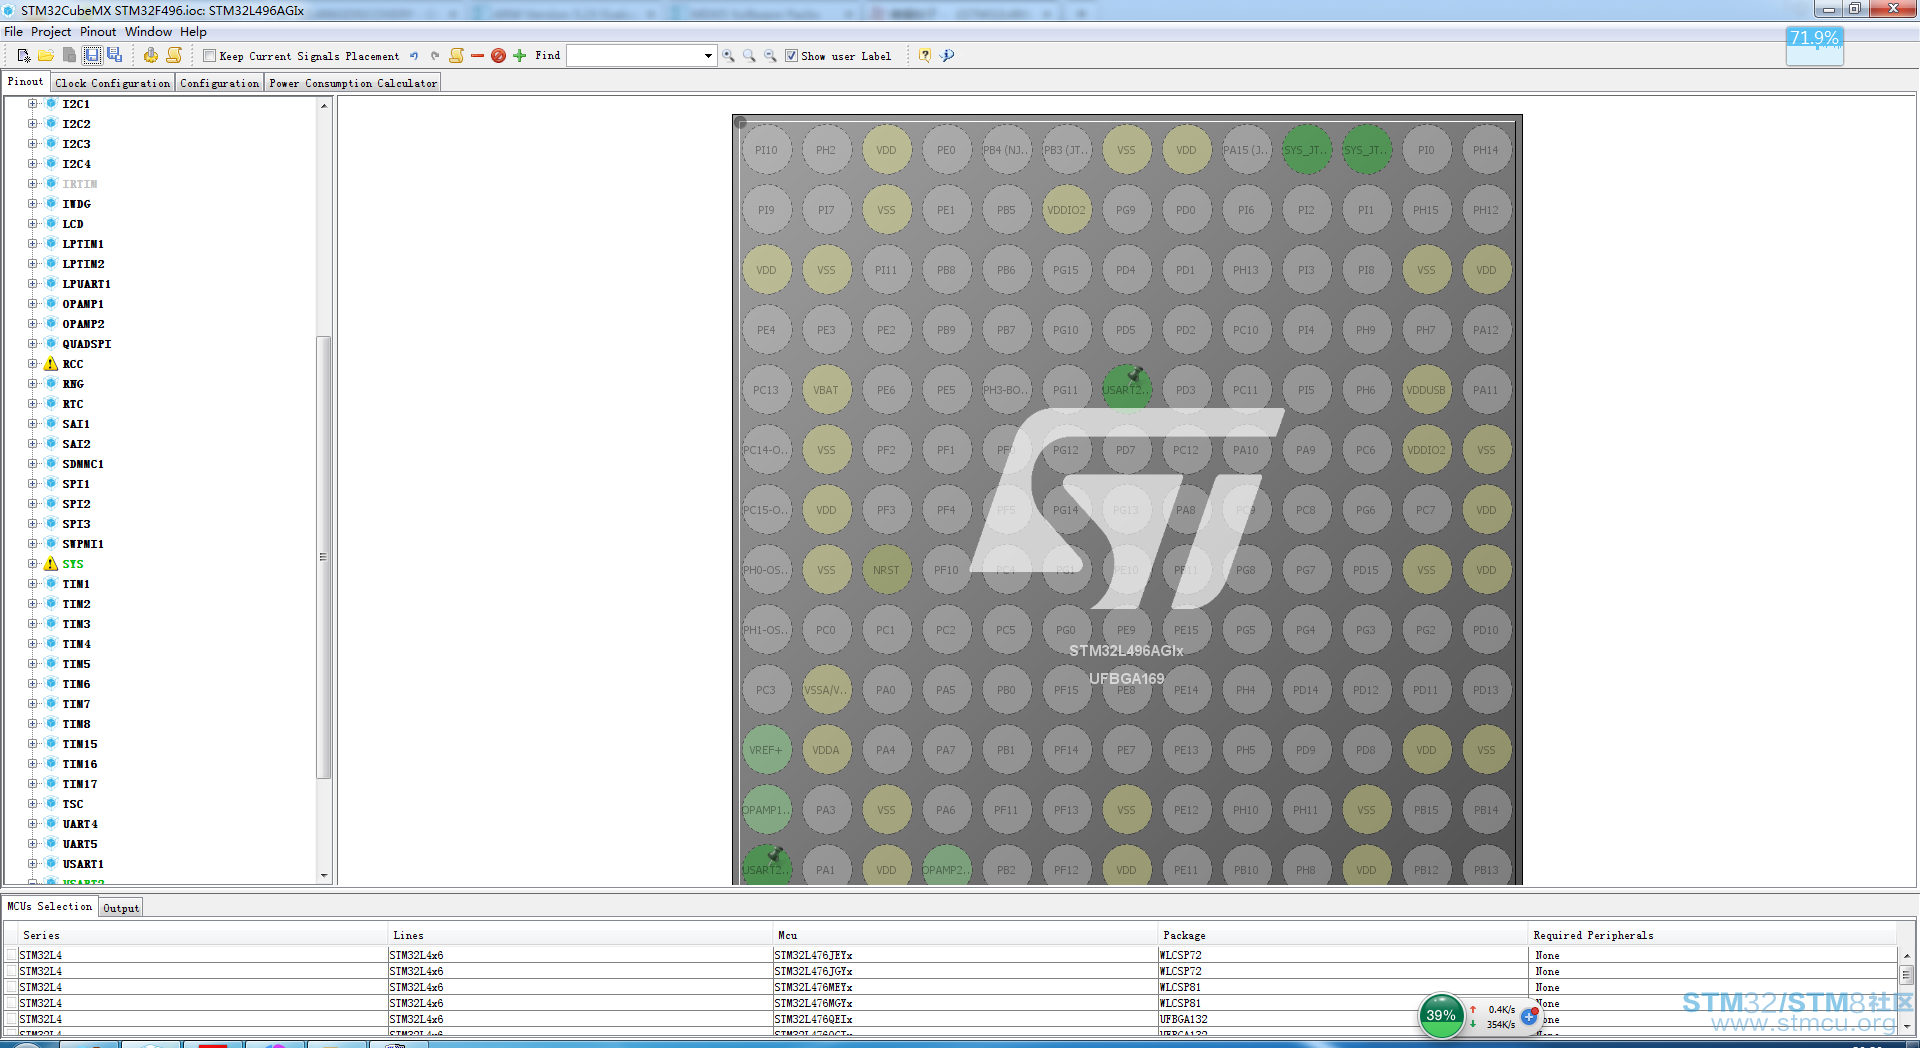Select the MCUs Selection tab
The height and width of the screenshot is (1048, 1920).
coord(49,907)
